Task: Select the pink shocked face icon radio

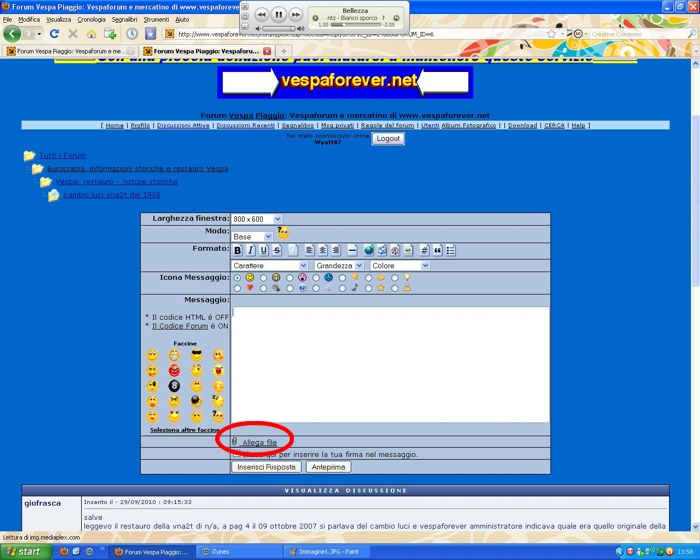Action: [290, 278]
